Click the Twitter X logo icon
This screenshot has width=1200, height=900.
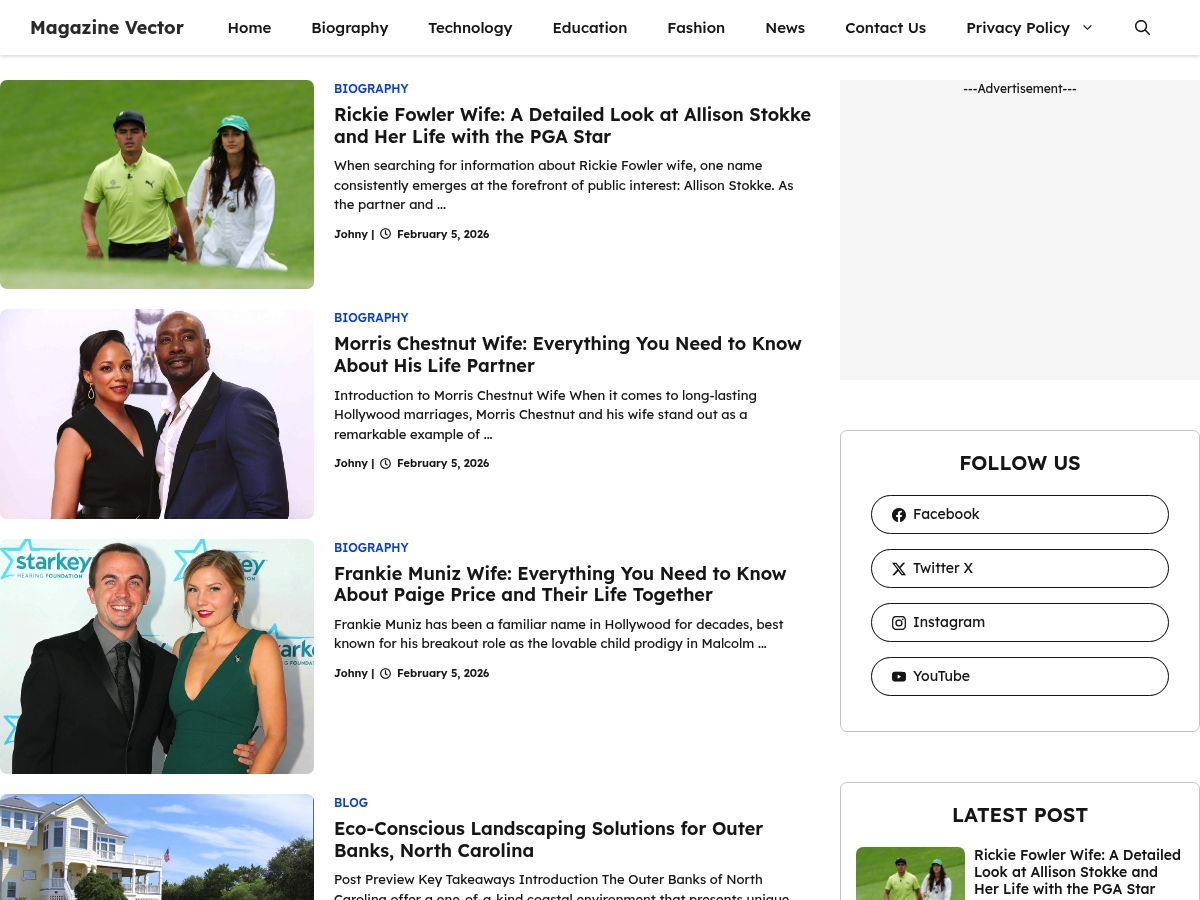(x=899, y=569)
